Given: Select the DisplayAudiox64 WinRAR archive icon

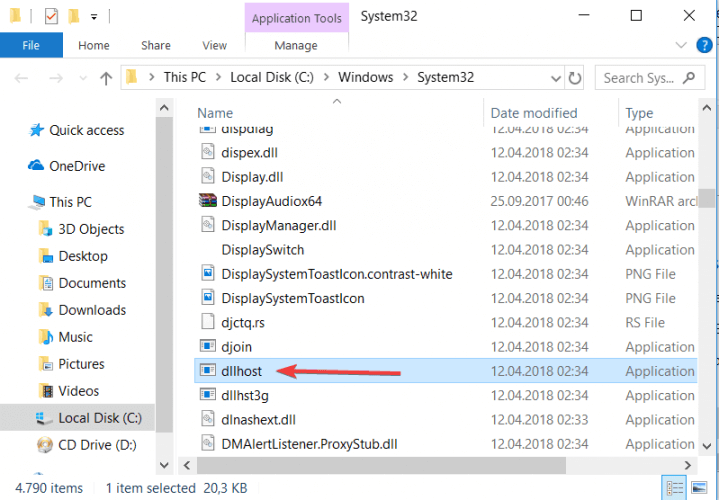Looking at the screenshot, I should coord(208,200).
